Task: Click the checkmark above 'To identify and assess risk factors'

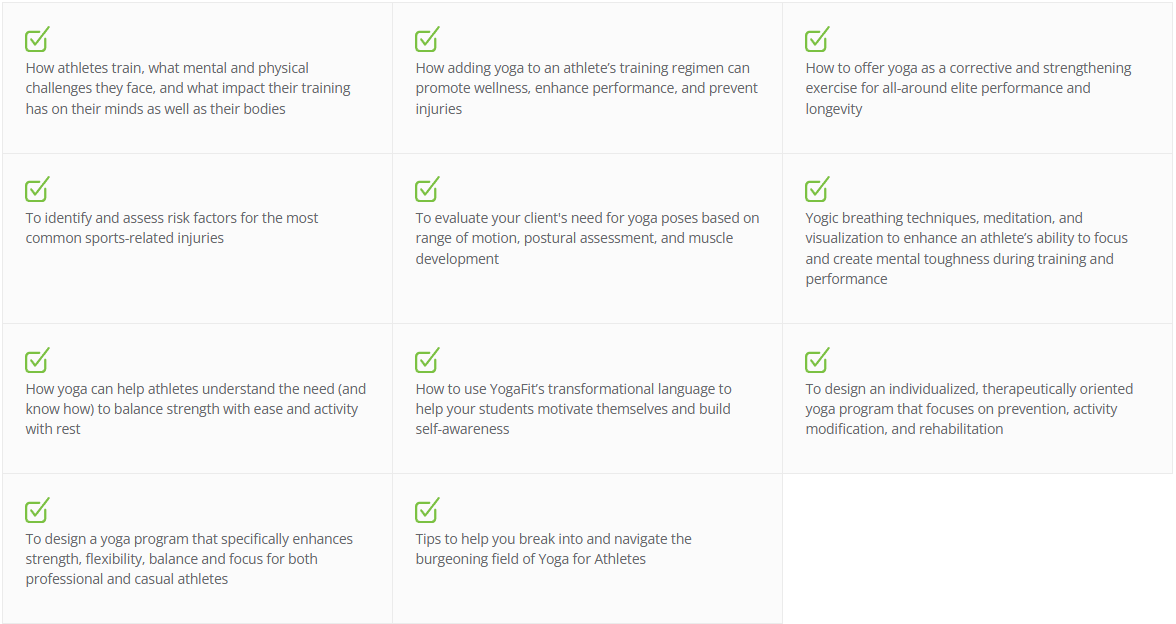Action: click(37, 189)
